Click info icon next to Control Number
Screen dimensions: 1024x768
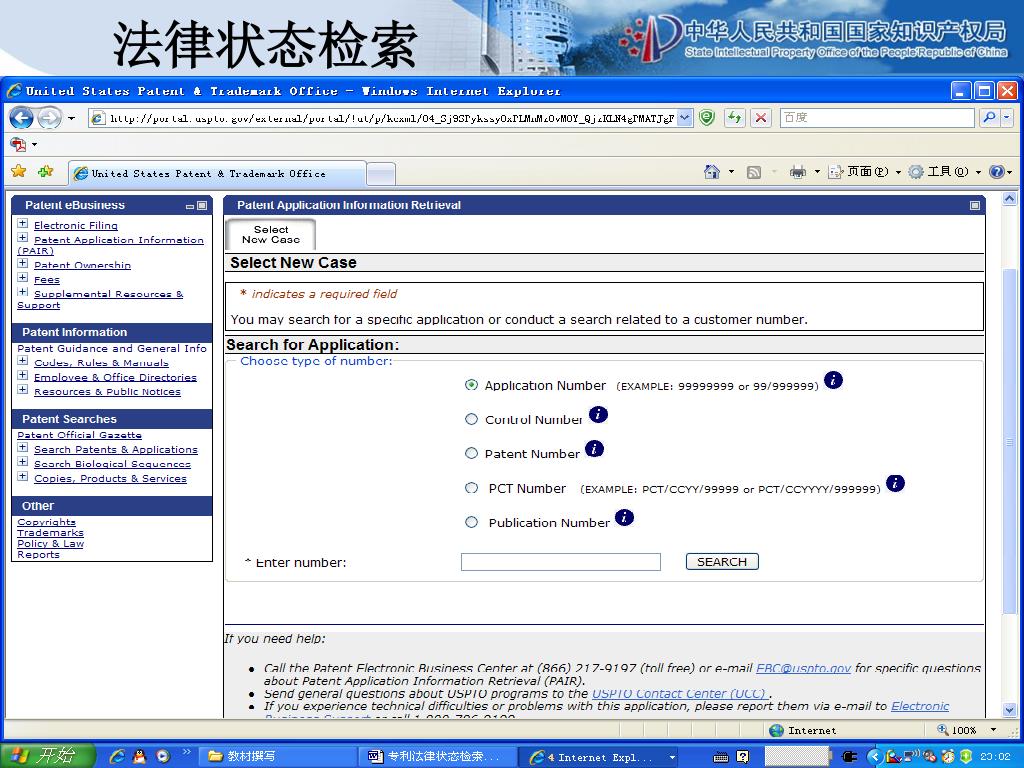click(x=598, y=415)
